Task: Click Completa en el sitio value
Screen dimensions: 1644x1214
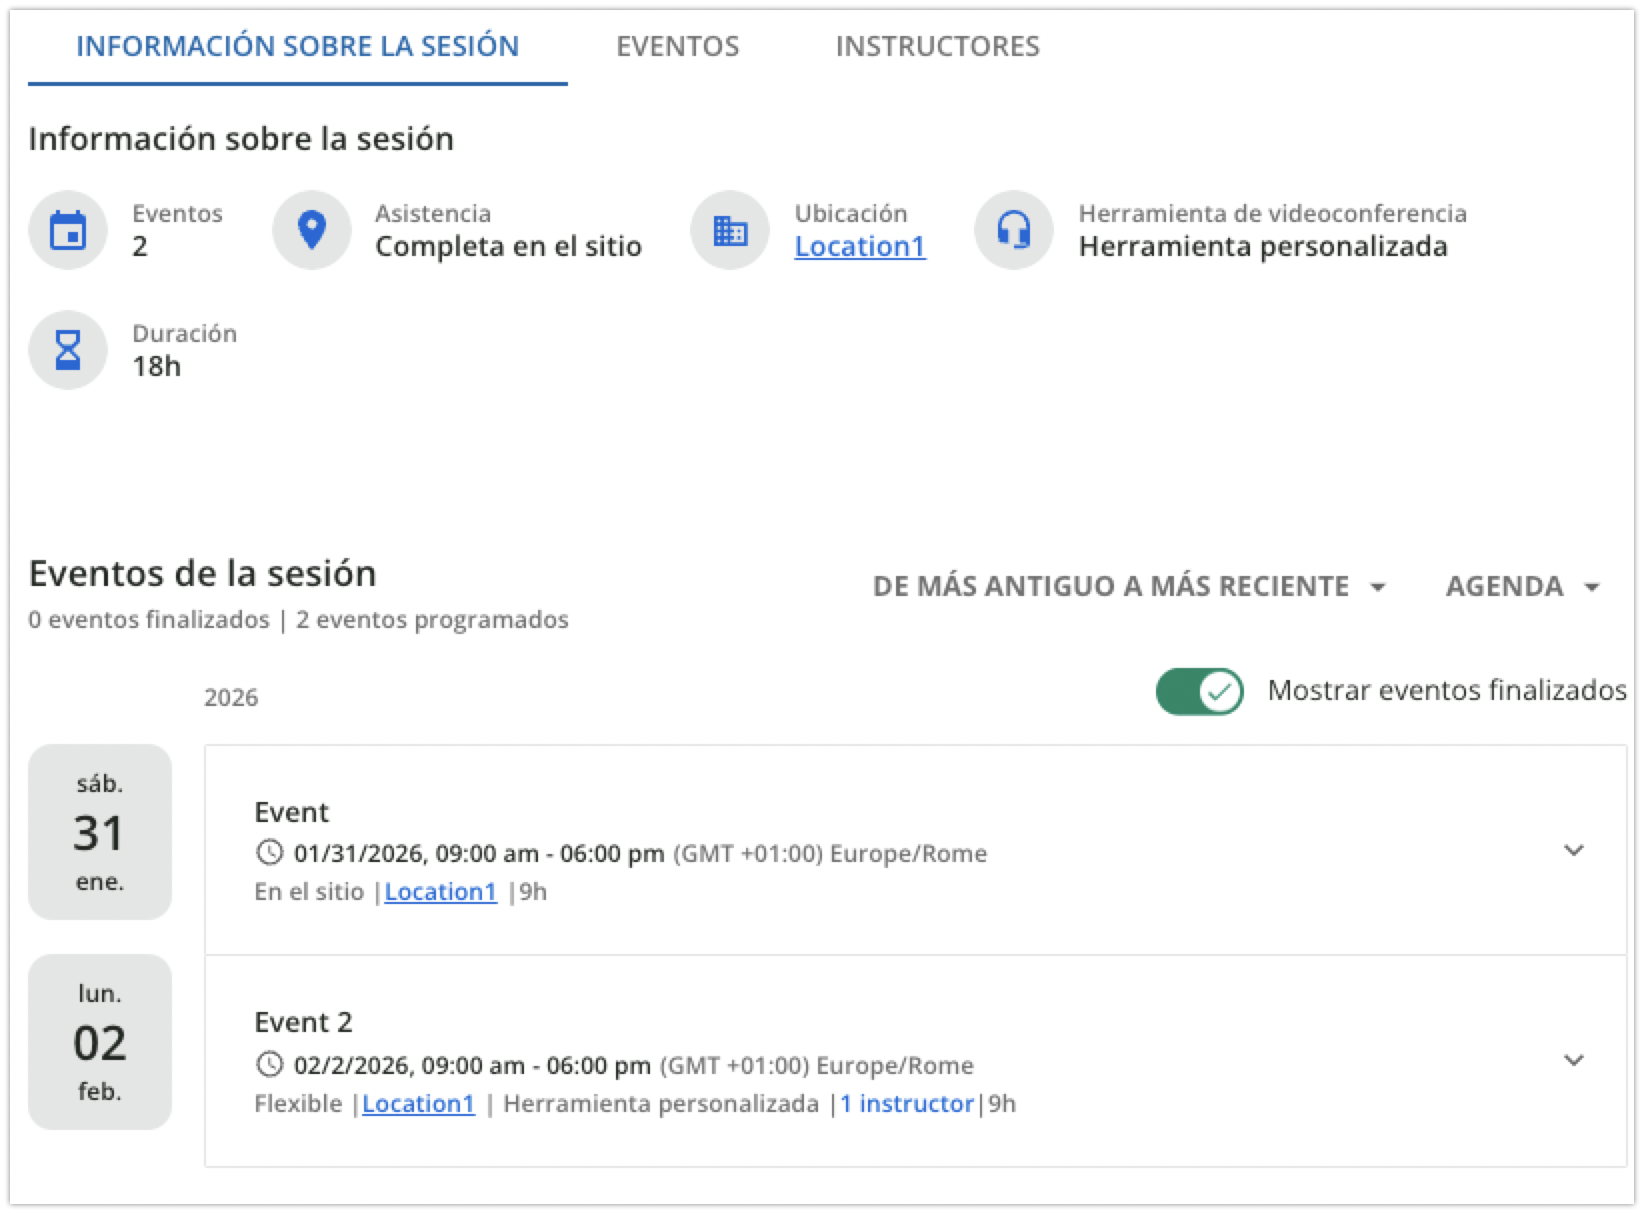Action: [508, 246]
